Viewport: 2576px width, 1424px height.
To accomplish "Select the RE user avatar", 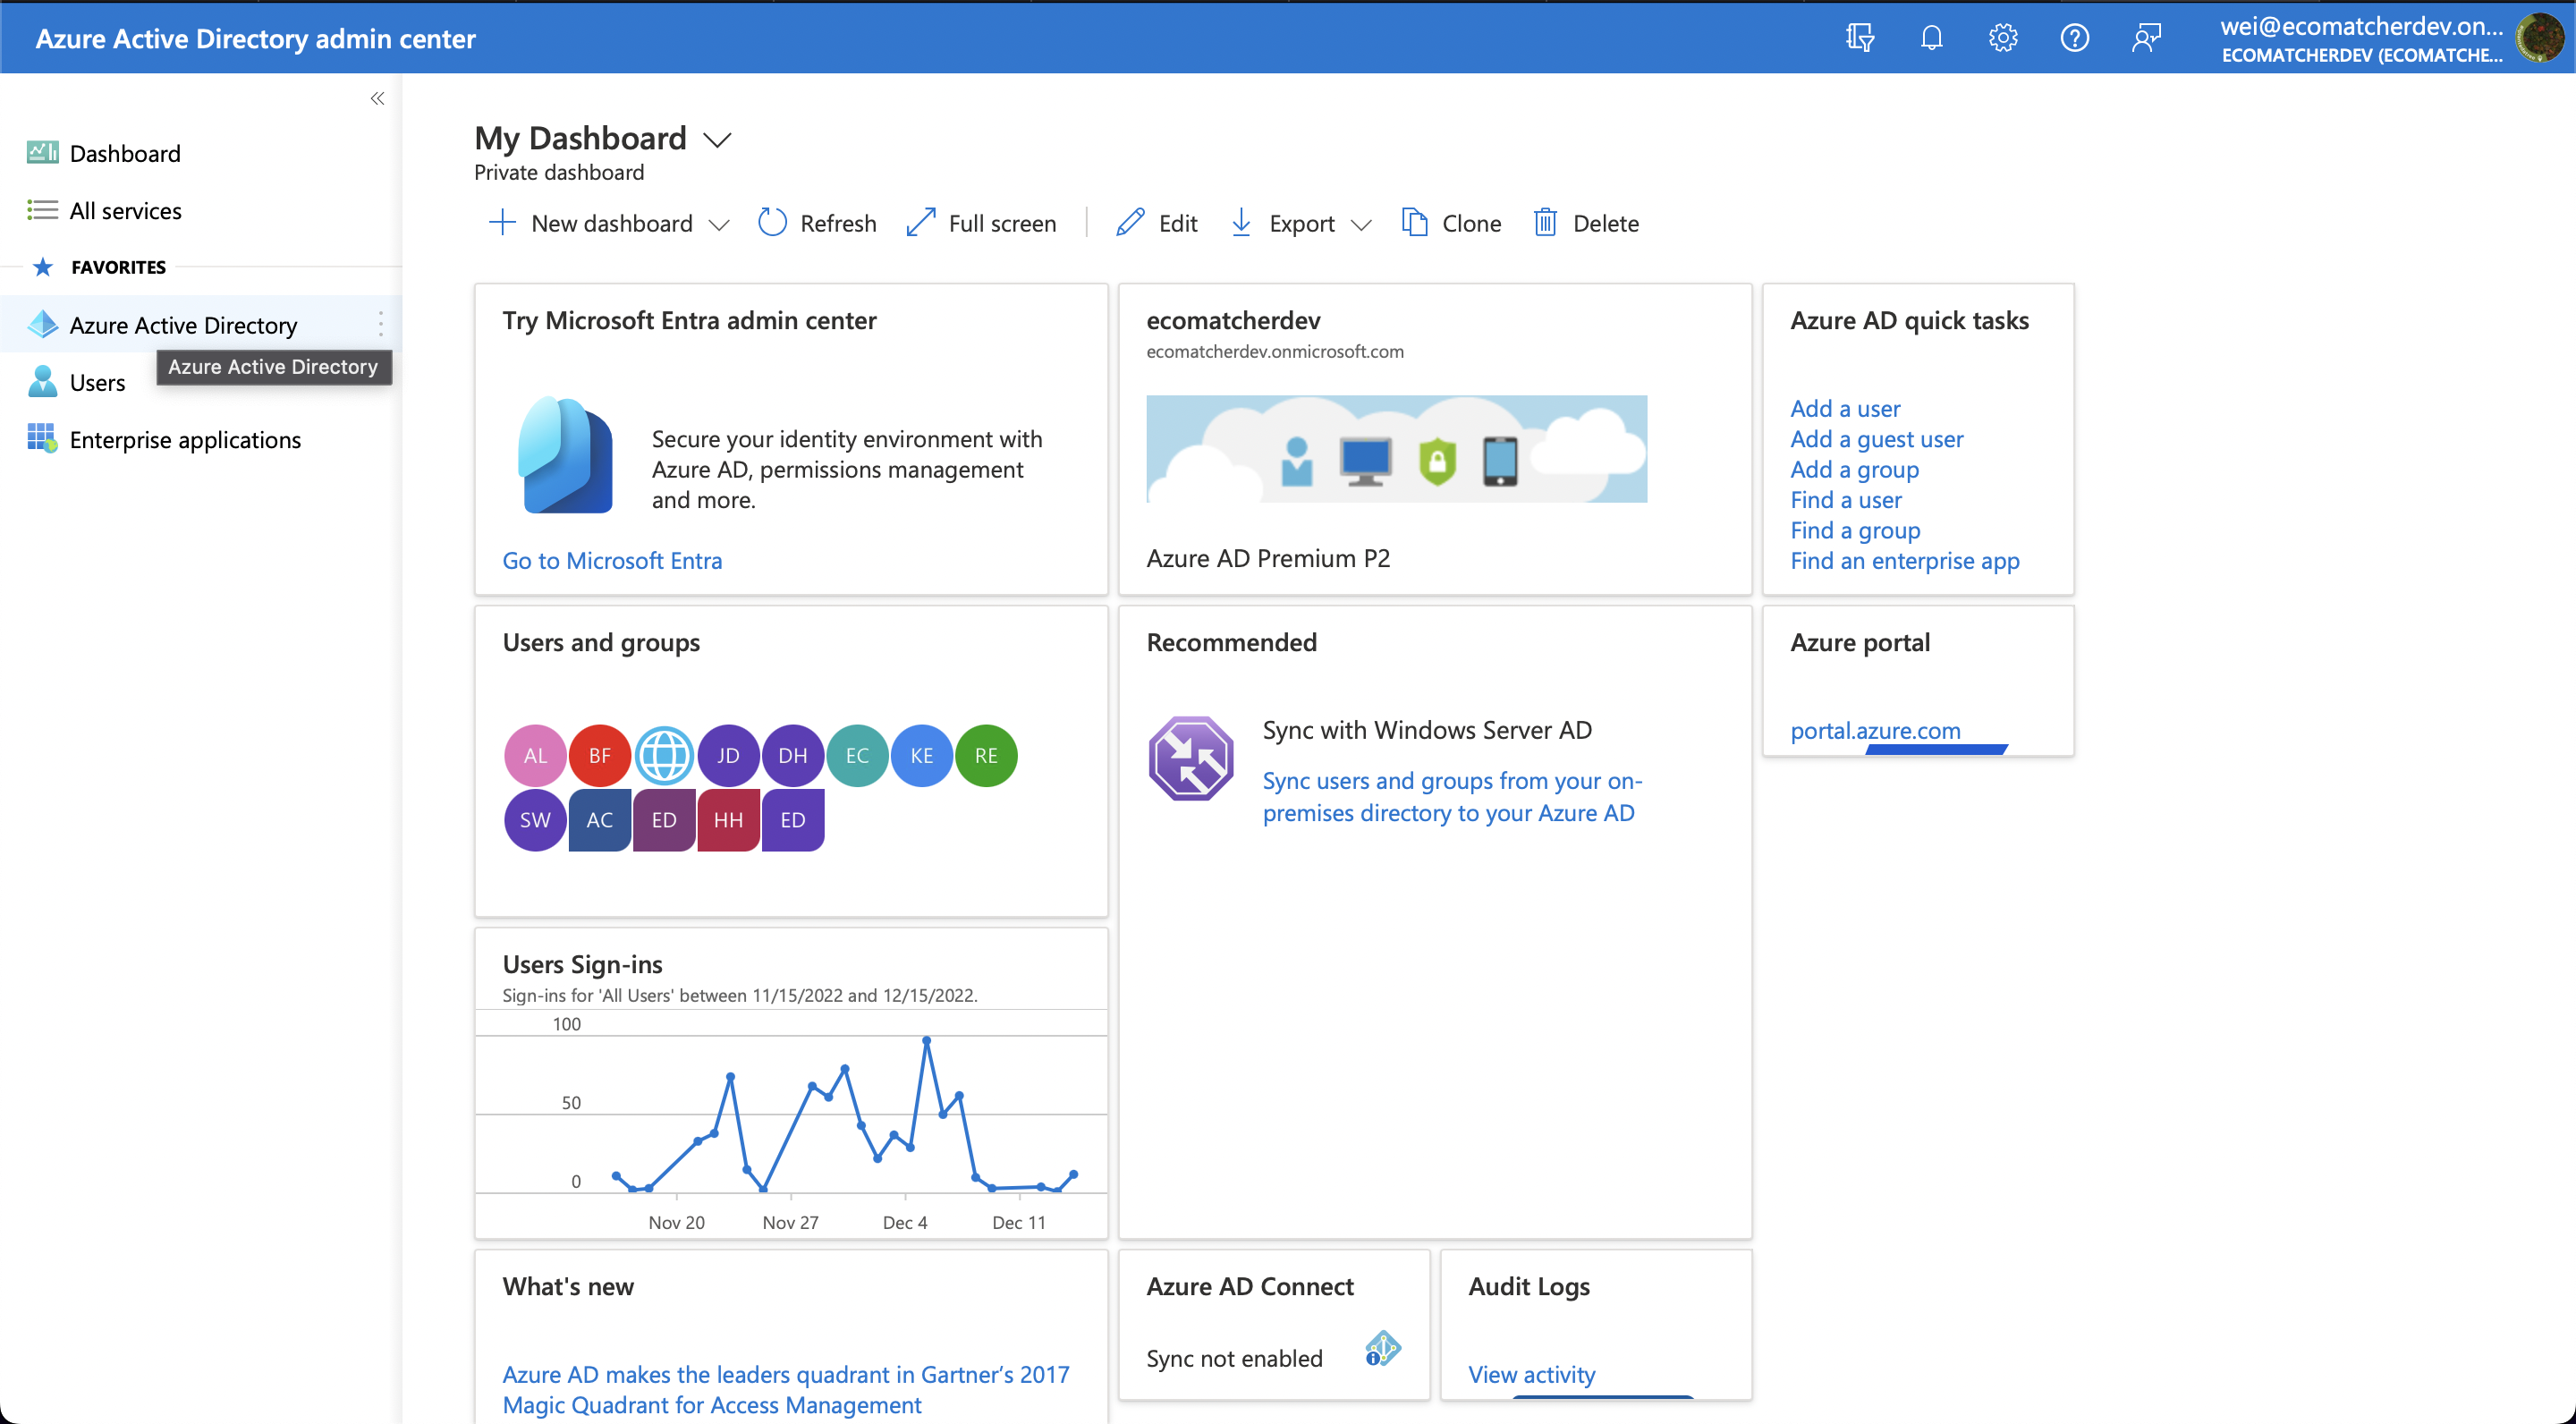I will click(986, 755).
